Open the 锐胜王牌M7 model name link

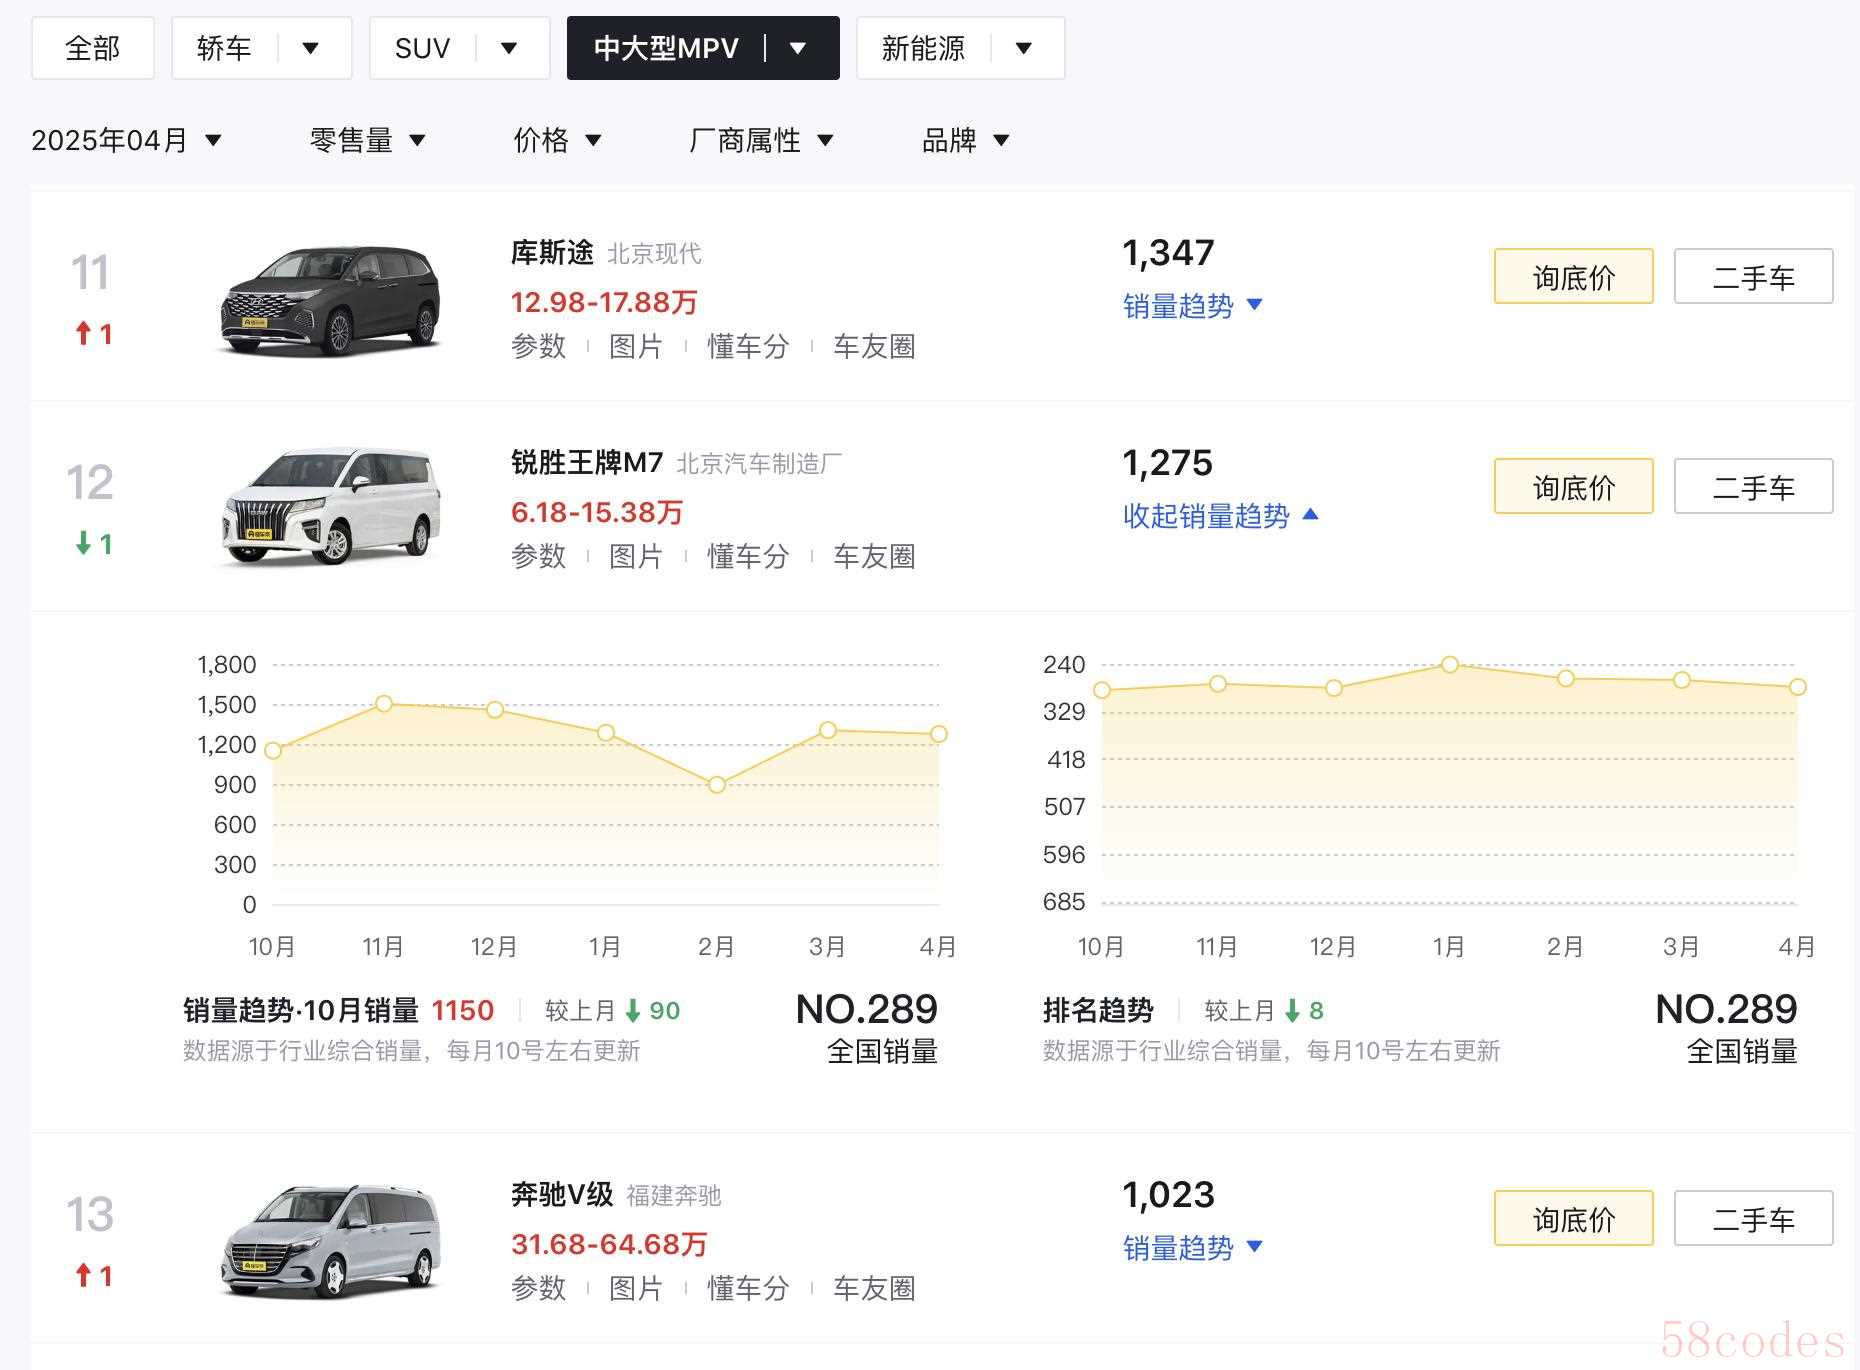587,463
